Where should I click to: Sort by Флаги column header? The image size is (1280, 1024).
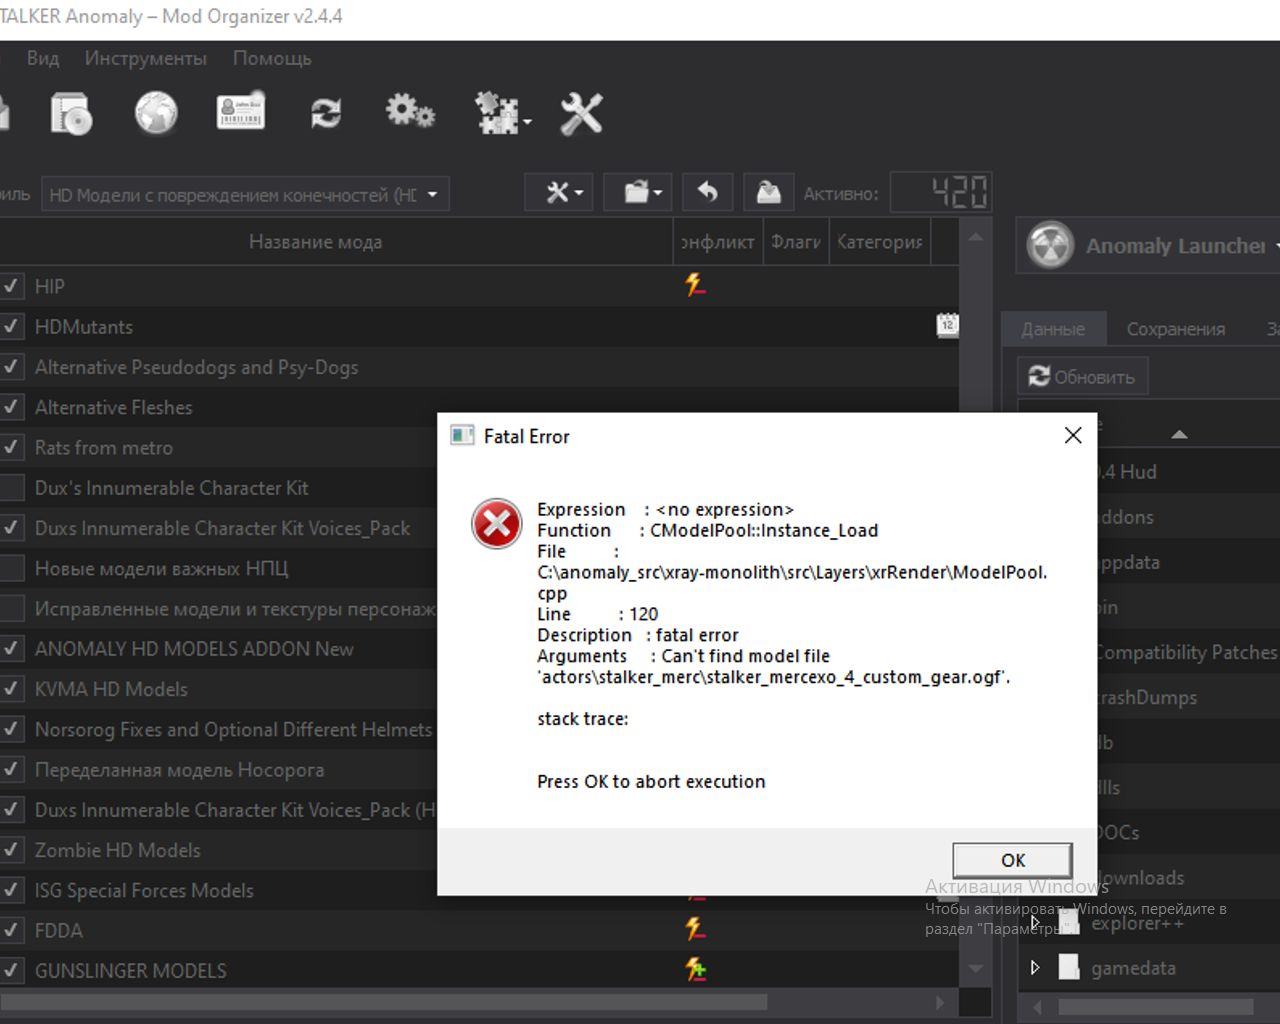796,242
